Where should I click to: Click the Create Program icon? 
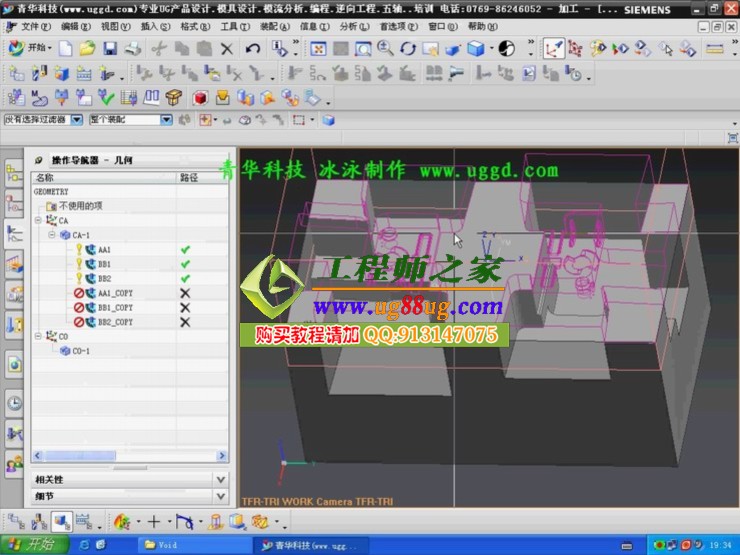click(x=17, y=74)
